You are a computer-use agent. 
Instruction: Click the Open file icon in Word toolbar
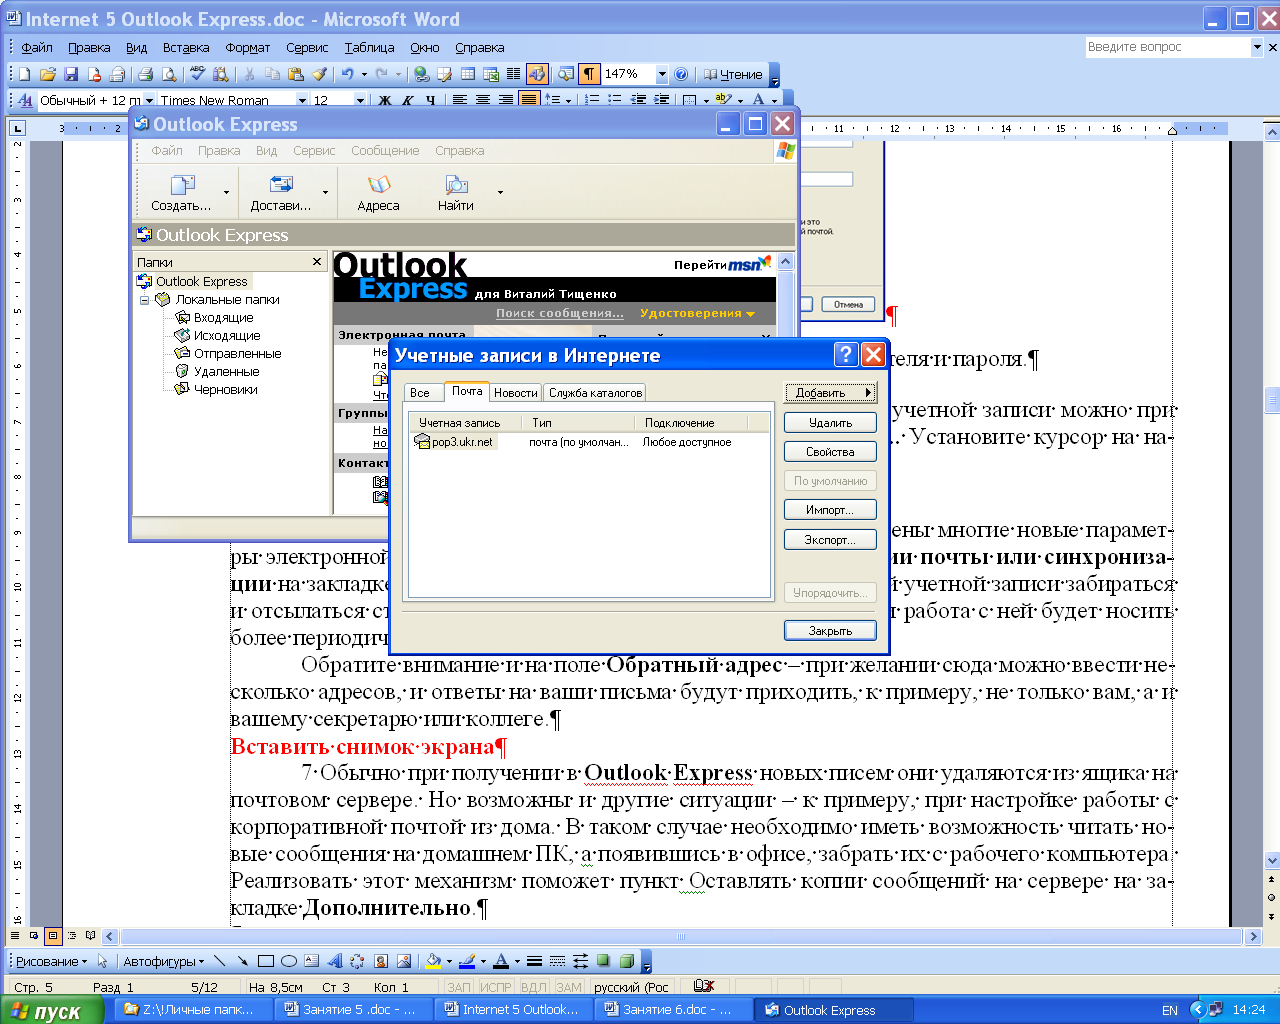[47, 74]
